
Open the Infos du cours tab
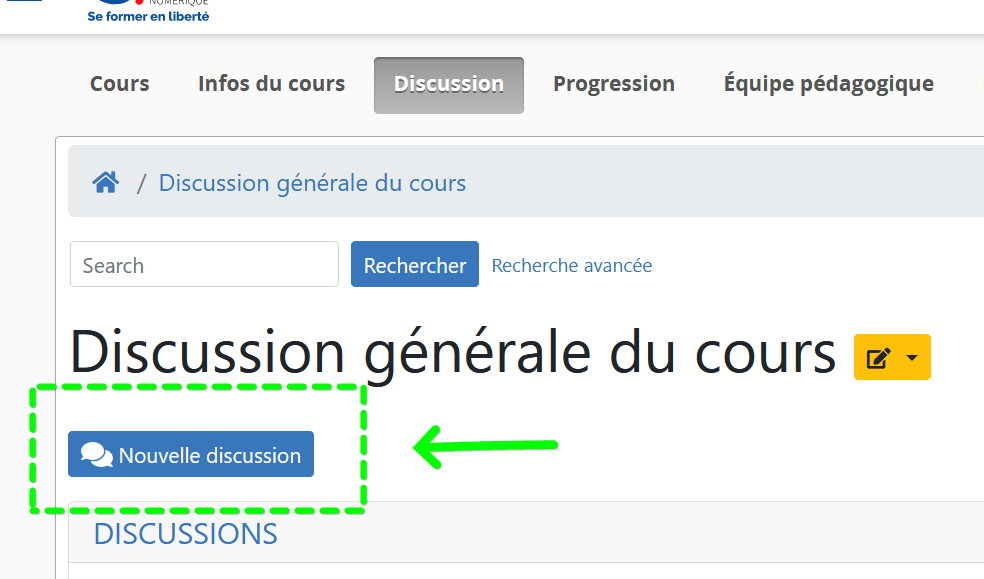pyautogui.click(x=271, y=84)
